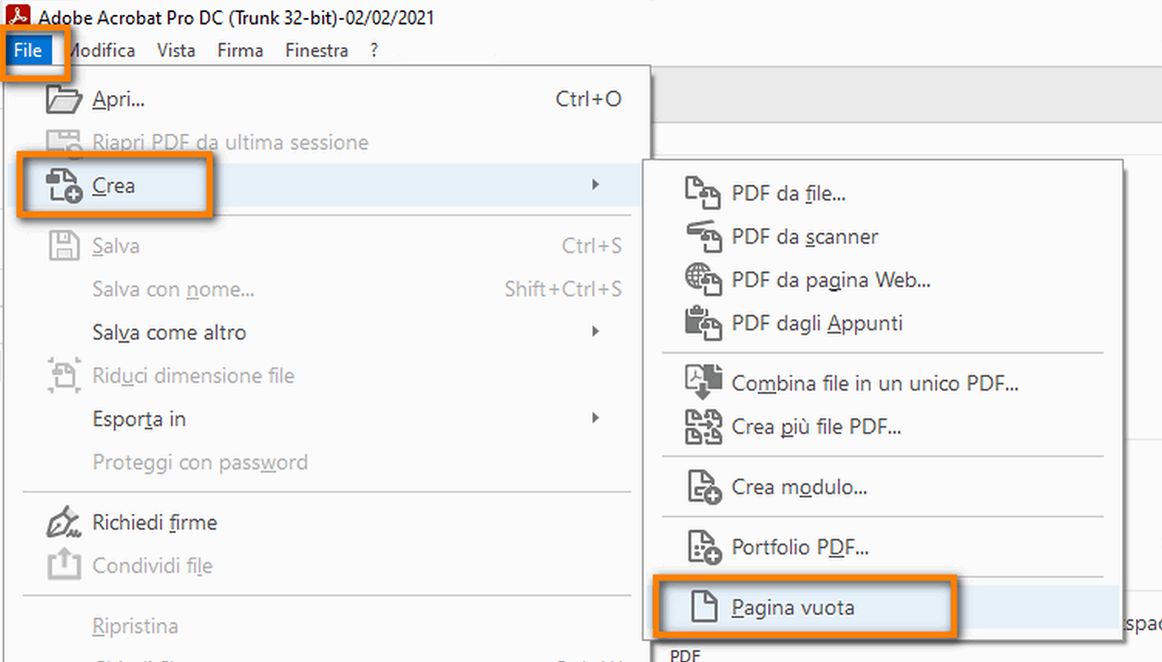Select the 'Portfolio PDF' icon
1162x662 pixels.
pos(704,547)
